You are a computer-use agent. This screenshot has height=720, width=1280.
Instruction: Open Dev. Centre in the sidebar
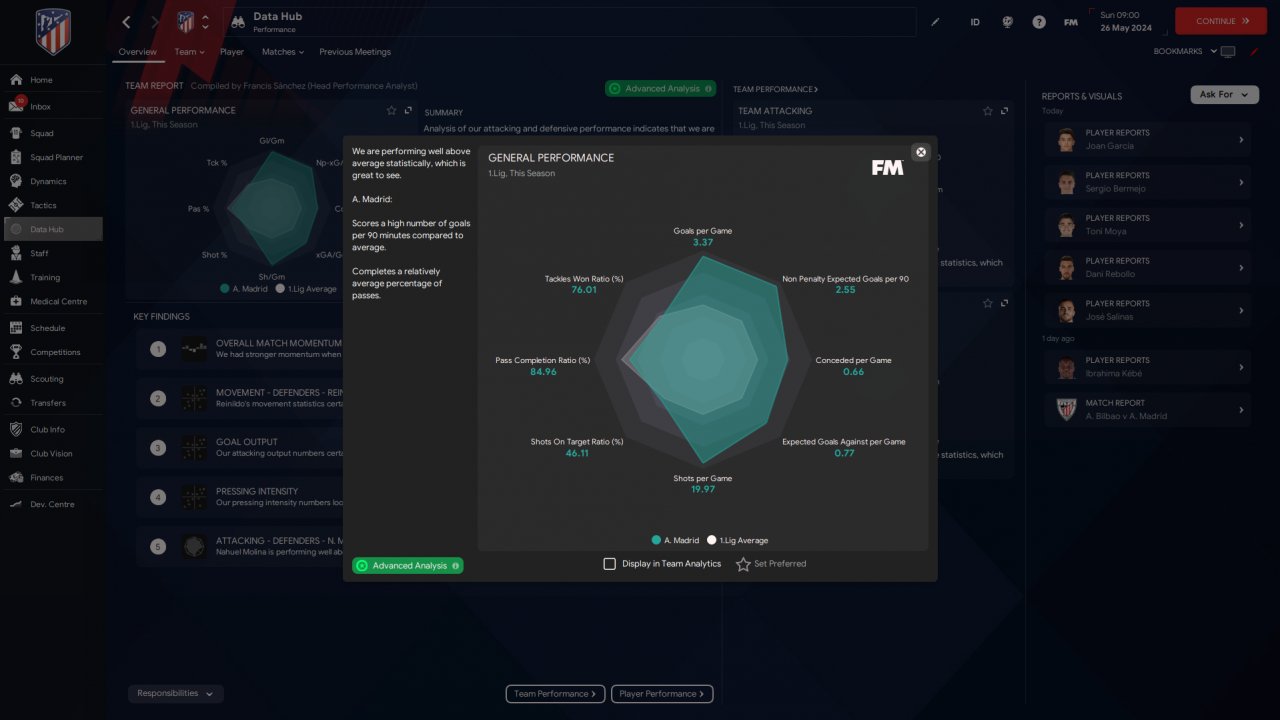[52, 504]
